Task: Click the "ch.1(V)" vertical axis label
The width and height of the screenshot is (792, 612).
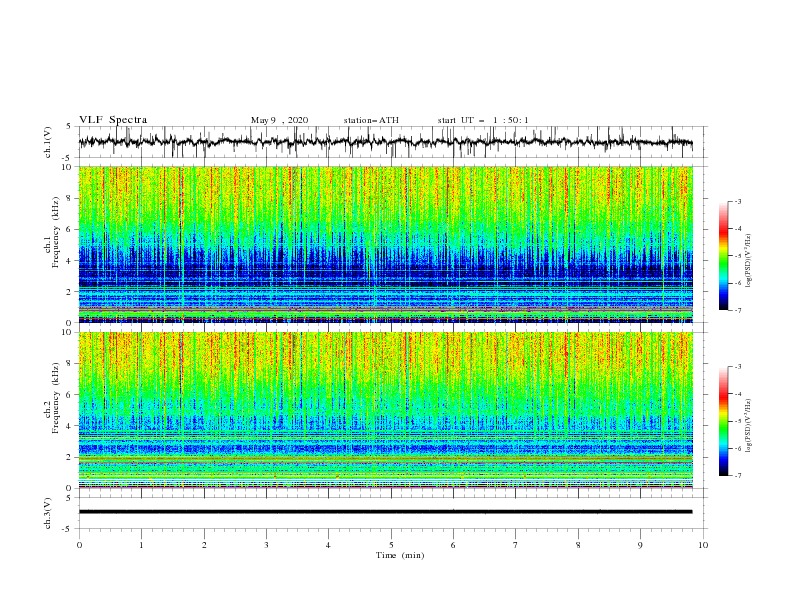Action: (x=48, y=142)
